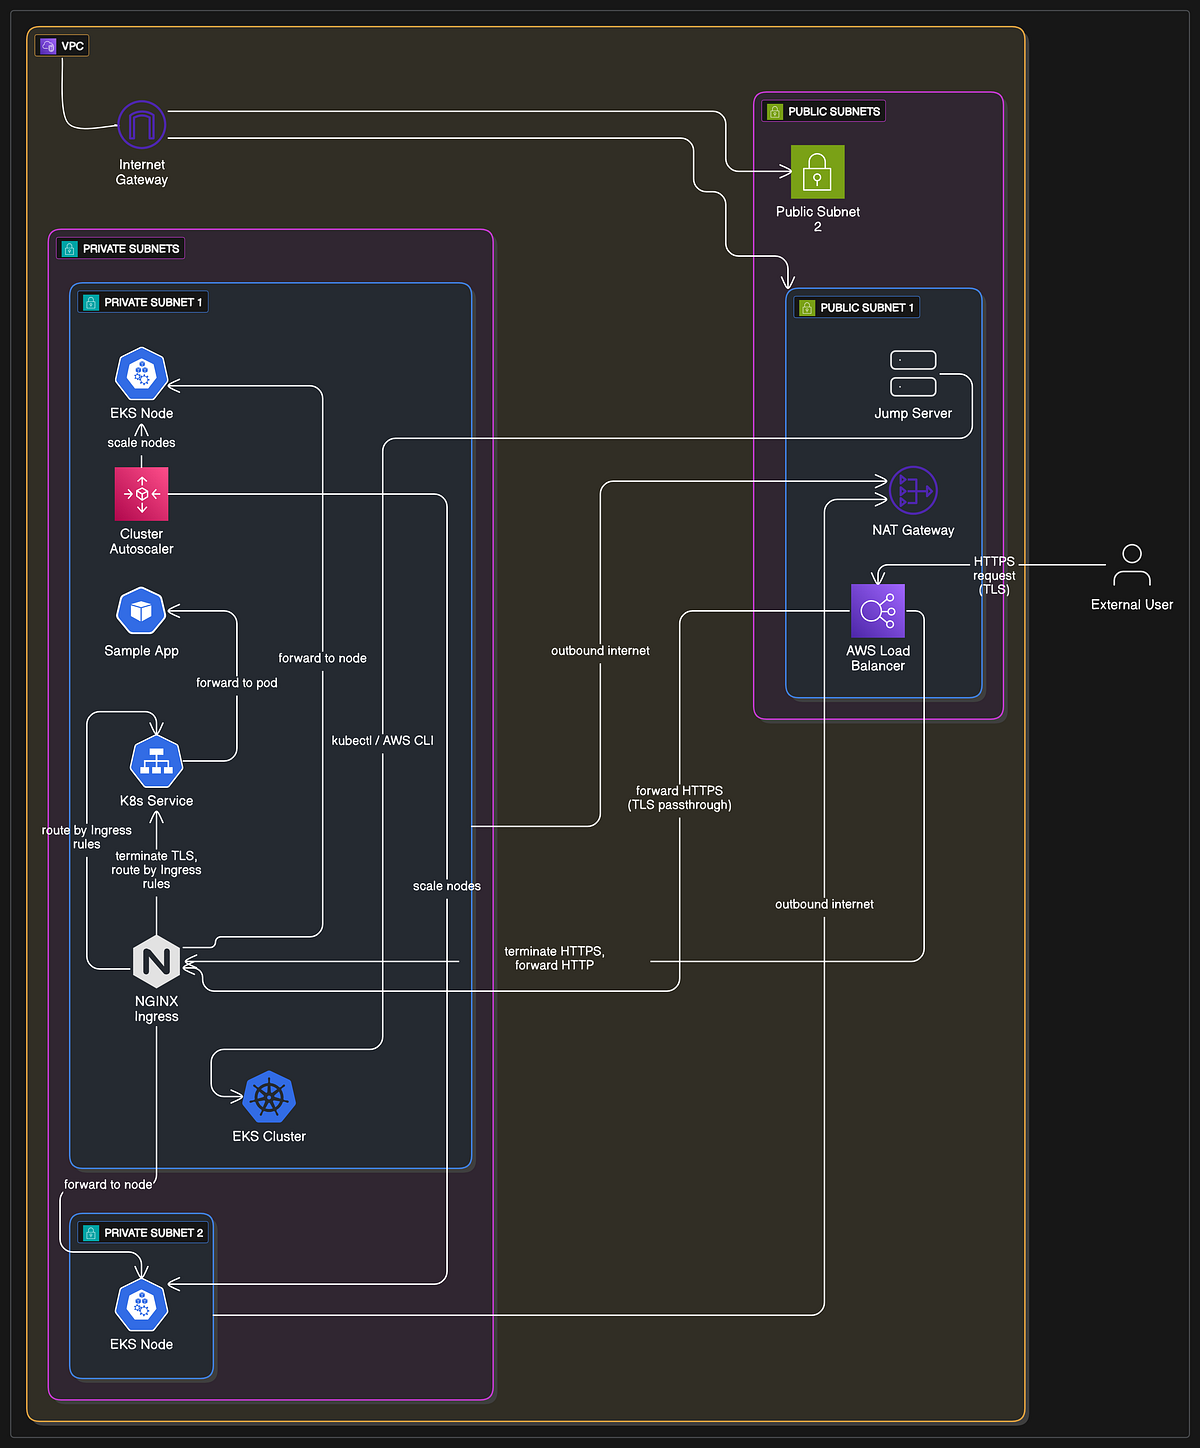Expand the PRIVATE SUBNET 1 container label

pyautogui.click(x=142, y=301)
